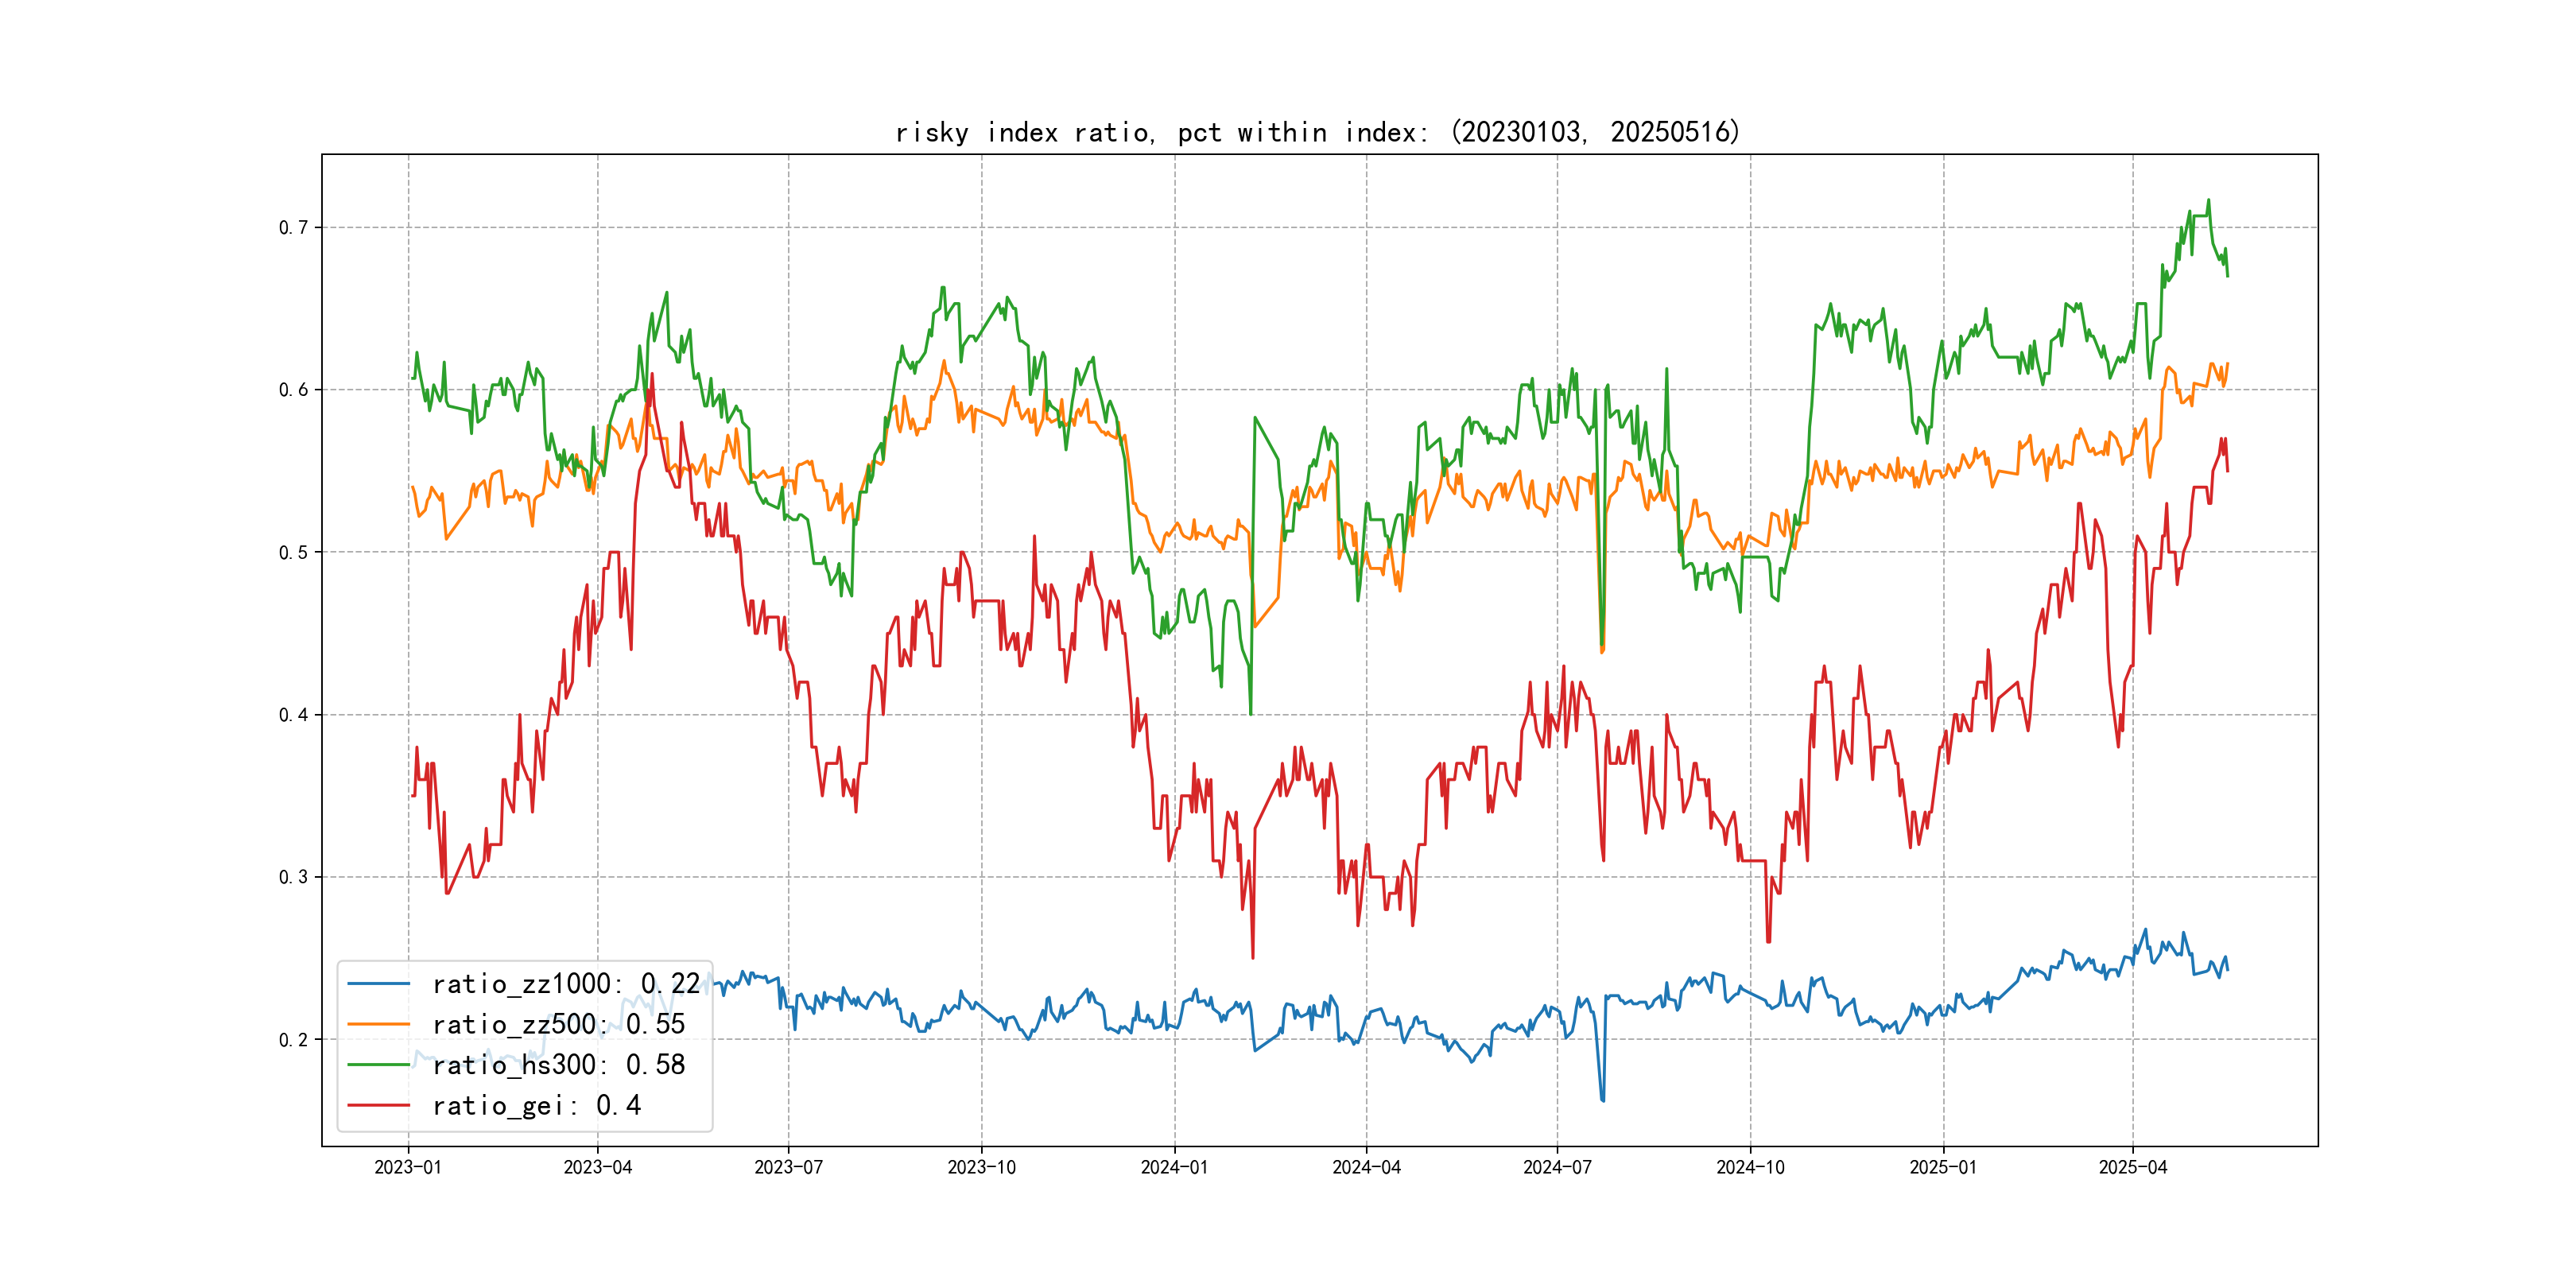The width and height of the screenshot is (2576, 1288).
Task: Click the 2023-01 x-axis tick label
Action: 408,1167
